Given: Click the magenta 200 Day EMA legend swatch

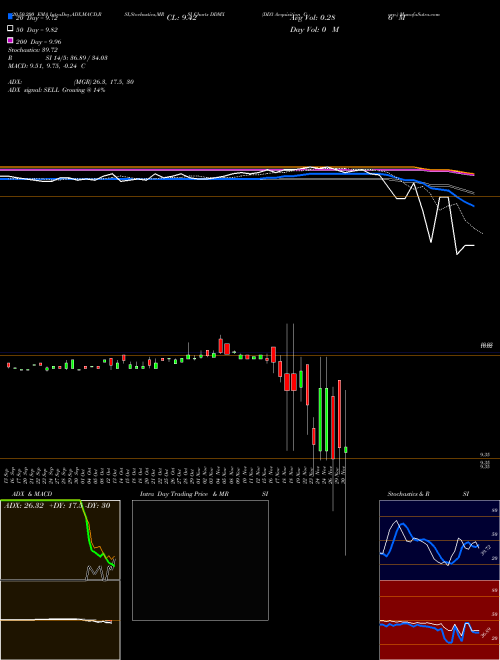Looking at the screenshot, I should 10,41.
